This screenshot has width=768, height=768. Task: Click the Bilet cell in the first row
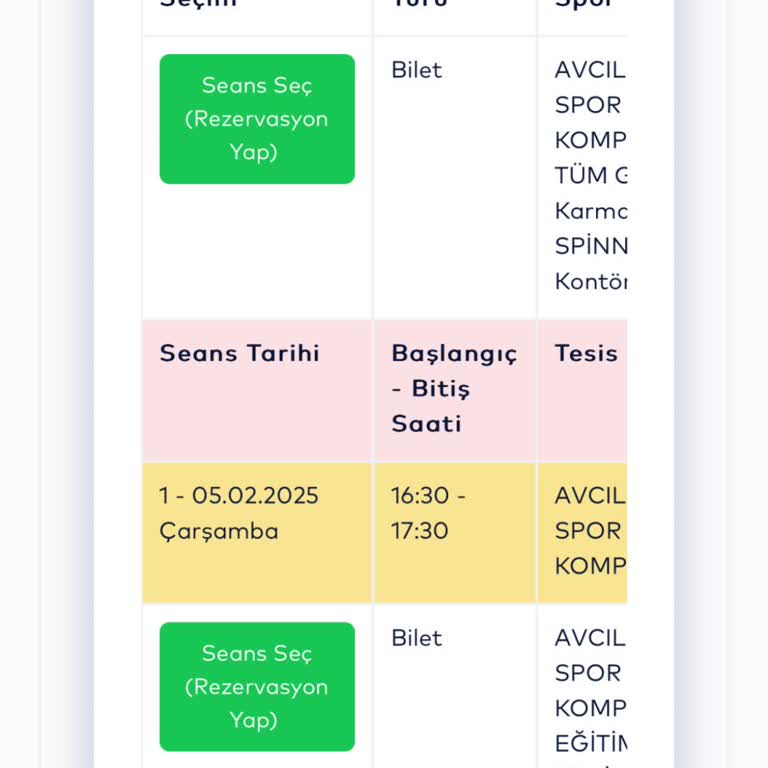(x=416, y=70)
